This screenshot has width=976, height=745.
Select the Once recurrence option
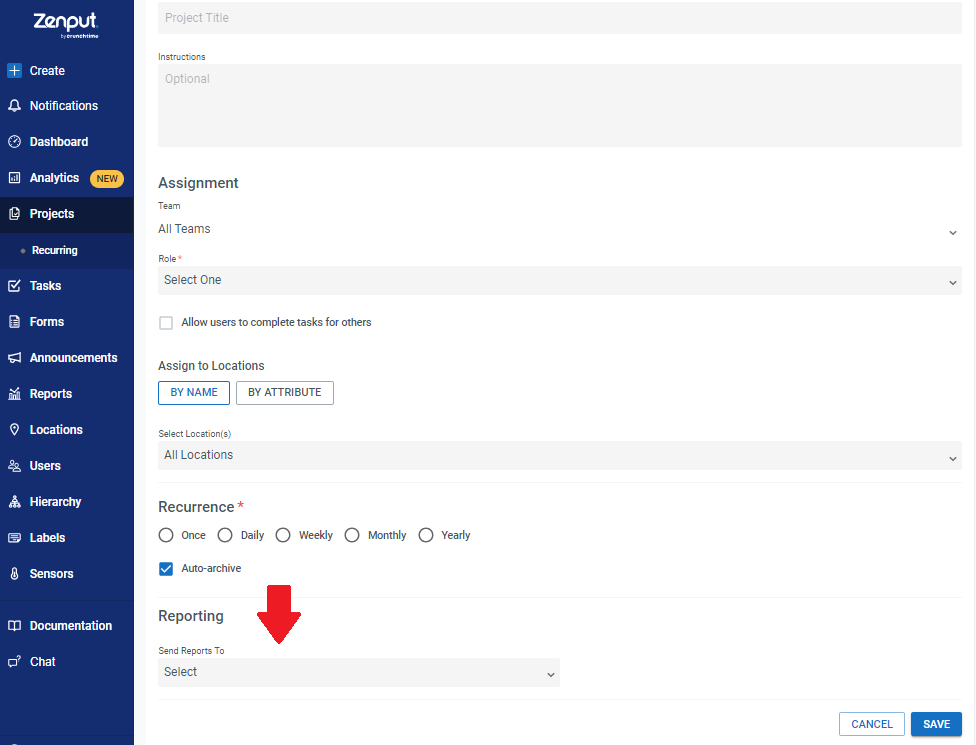166,535
